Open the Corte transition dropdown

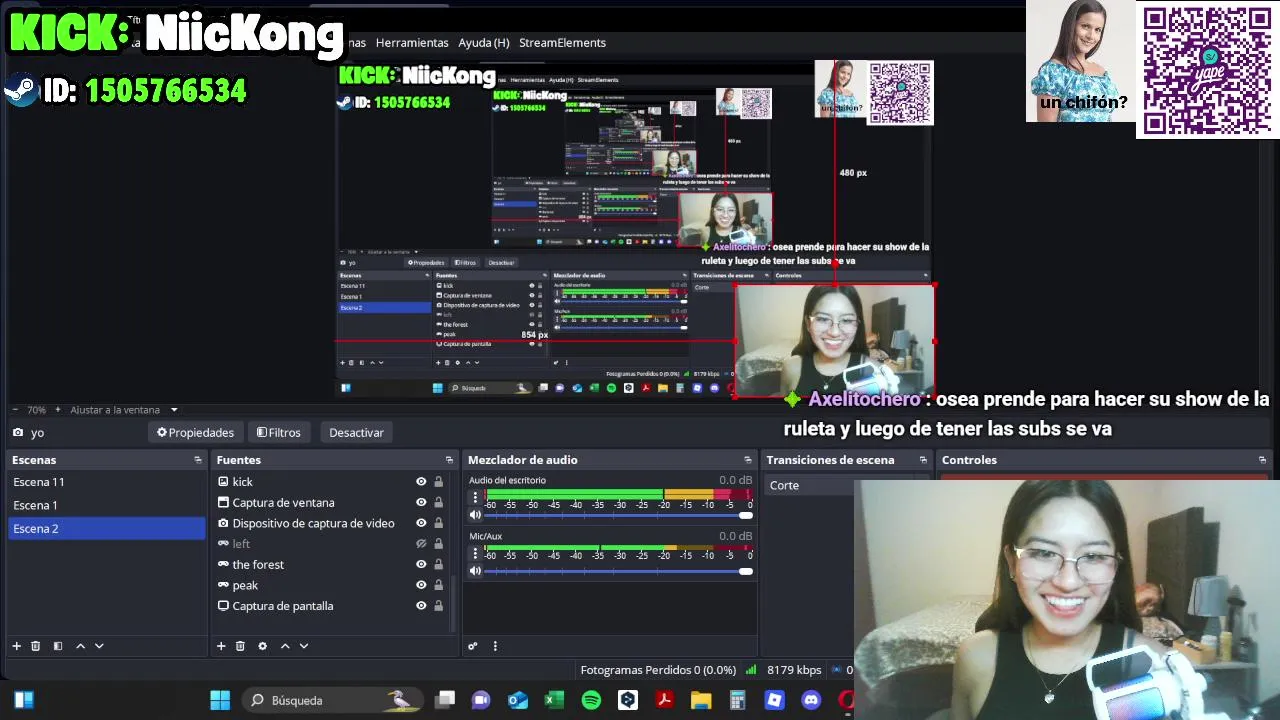pyautogui.click(x=810, y=486)
